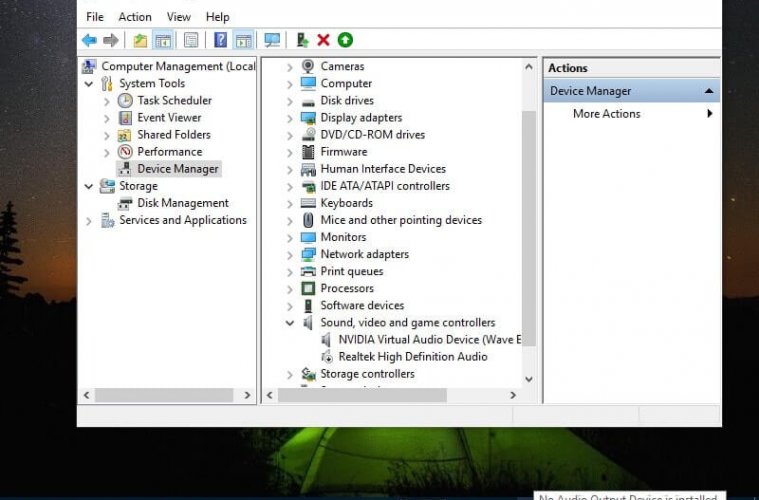Select Computer Management (Local) root node

point(178,66)
